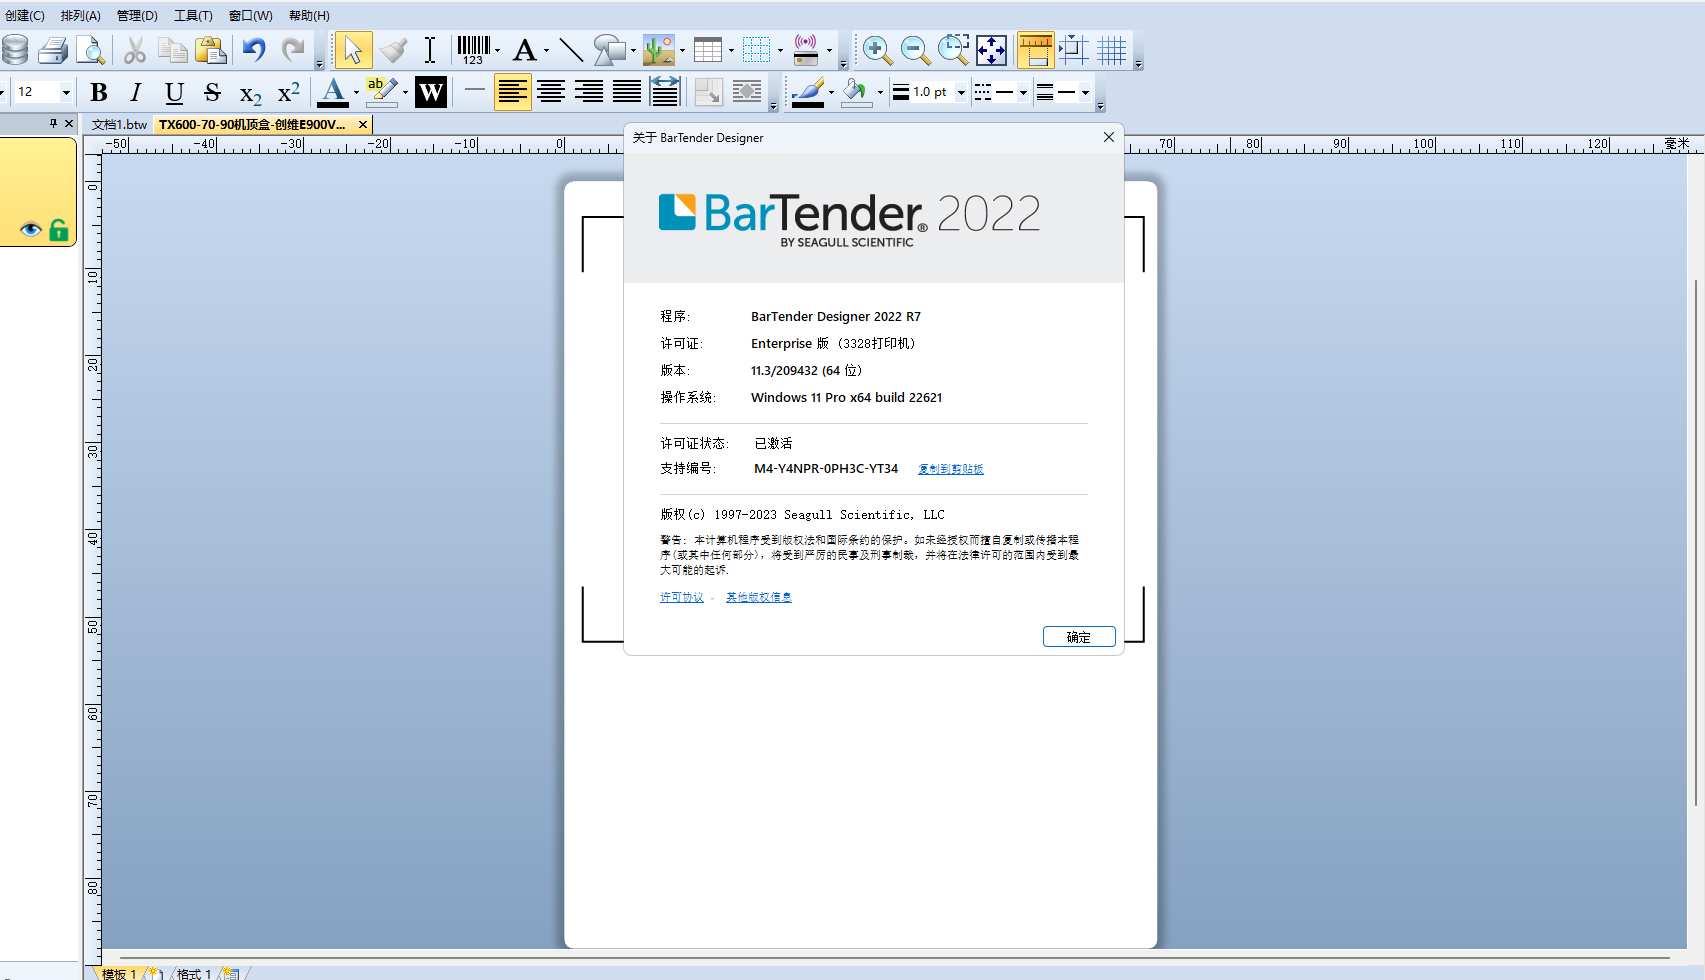Open the 工具(T) menu
Viewport: 1705px width, 980px height.
[x=193, y=15]
